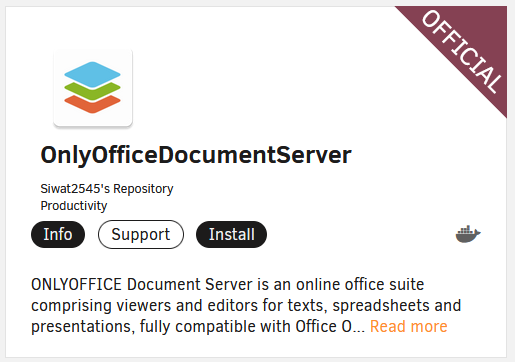The height and width of the screenshot is (362, 515).
Task: Select the blue top layer of the logo
Action: [x=92, y=74]
